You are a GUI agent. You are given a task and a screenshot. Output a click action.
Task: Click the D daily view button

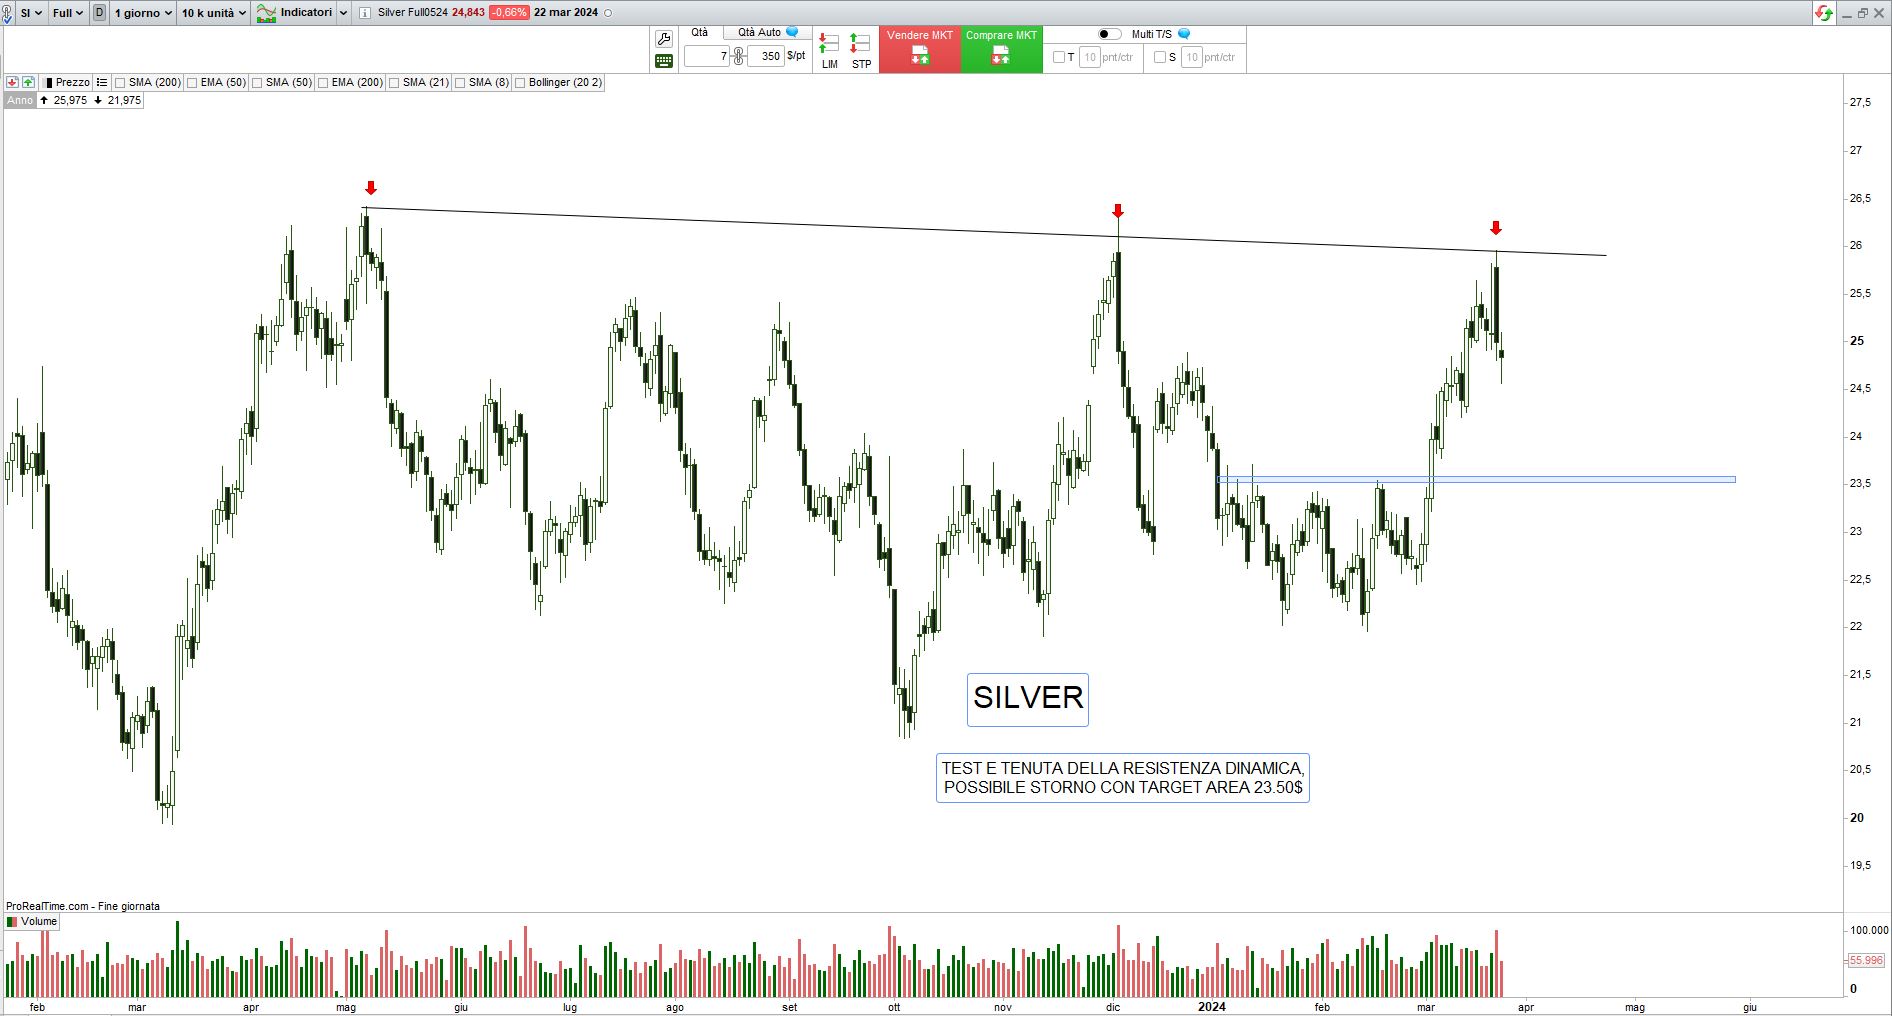click(x=100, y=13)
